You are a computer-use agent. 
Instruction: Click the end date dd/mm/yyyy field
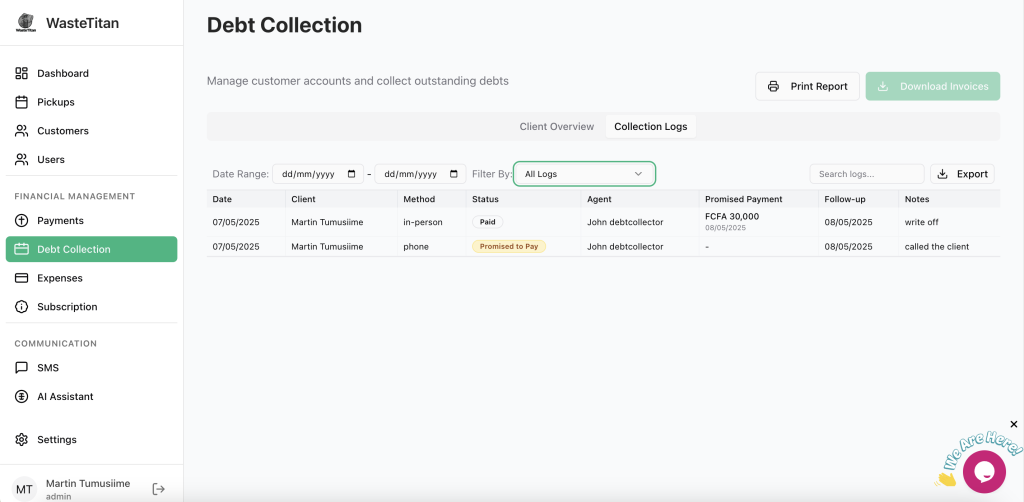420,174
